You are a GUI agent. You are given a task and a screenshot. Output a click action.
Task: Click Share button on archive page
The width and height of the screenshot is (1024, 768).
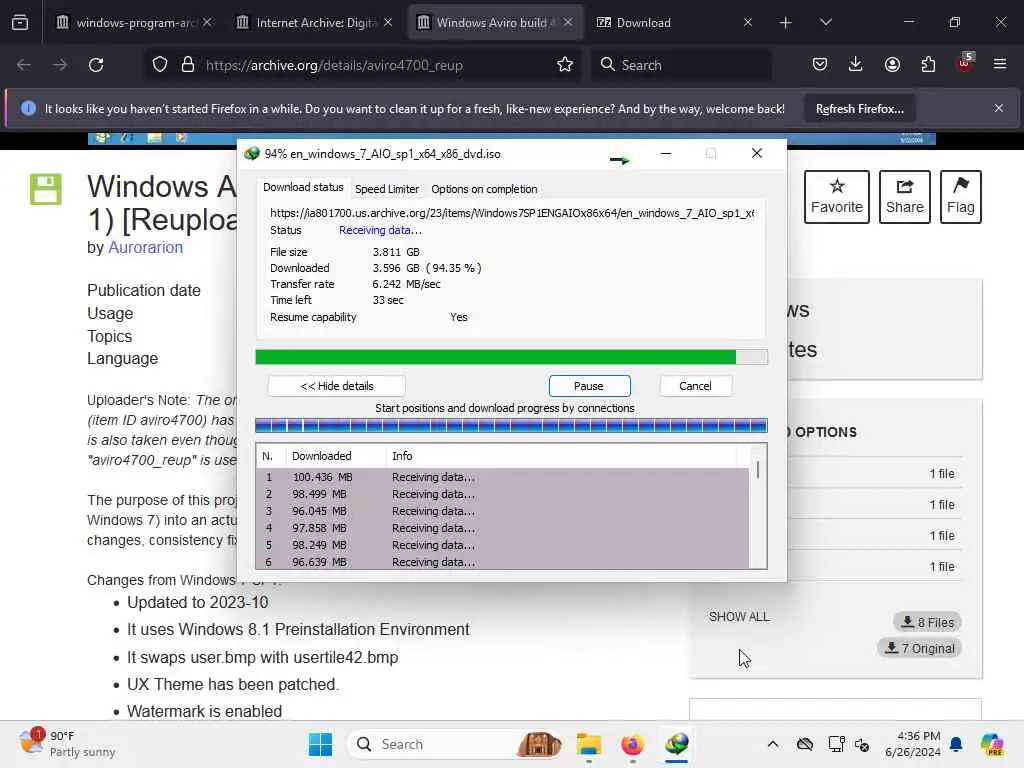(904, 197)
